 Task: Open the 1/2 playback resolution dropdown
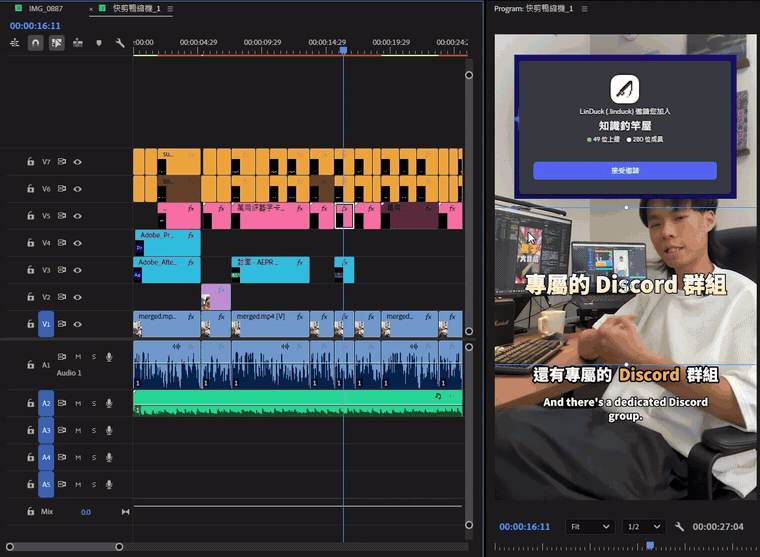(644, 527)
